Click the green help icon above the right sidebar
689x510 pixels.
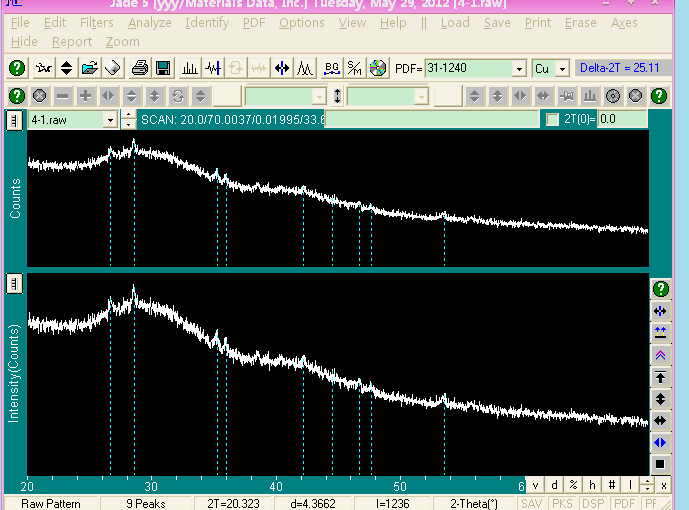pyautogui.click(x=660, y=289)
